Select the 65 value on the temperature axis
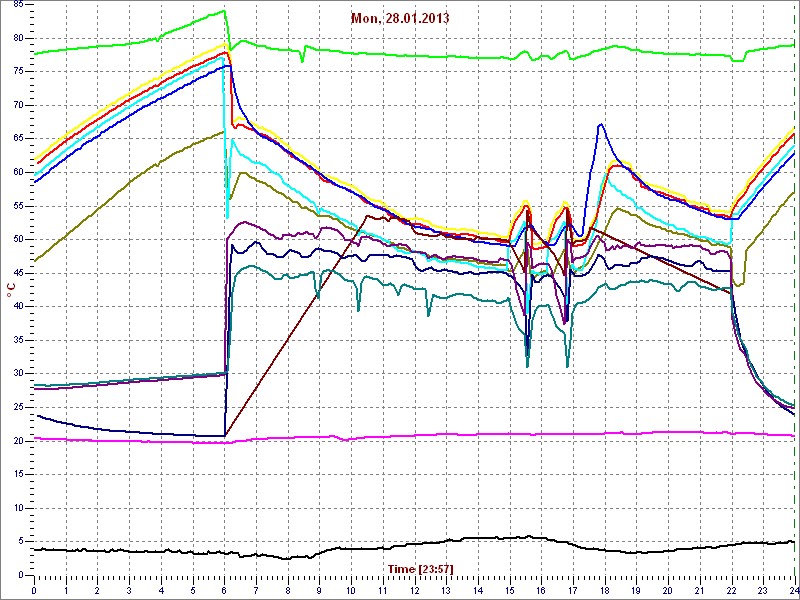This screenshot has height=600, width=800. coord(17,139)
